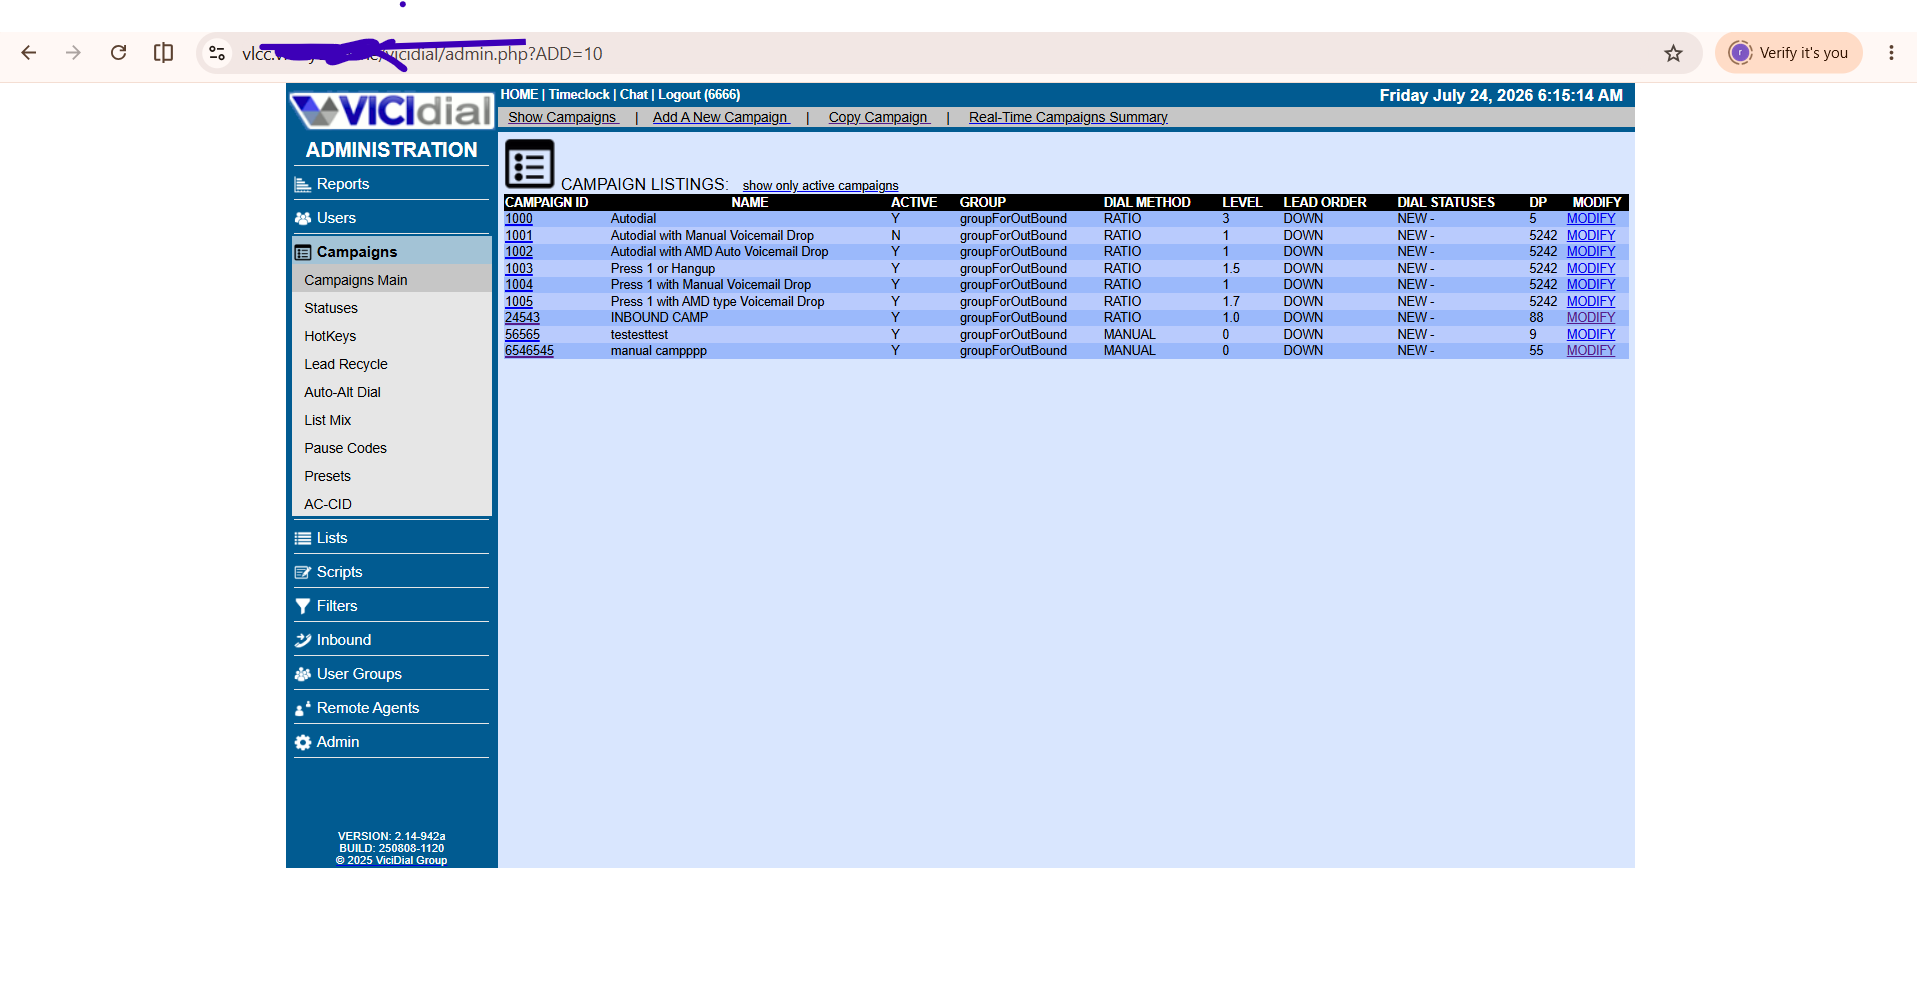The width and height of the screenshot is (1917, 984).
Task: Select the Lists icon in sidebar
Action: click(302, 538)
